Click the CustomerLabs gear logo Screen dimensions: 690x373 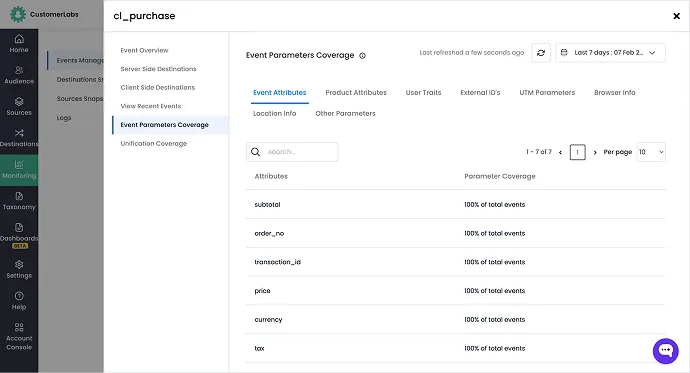18,15
